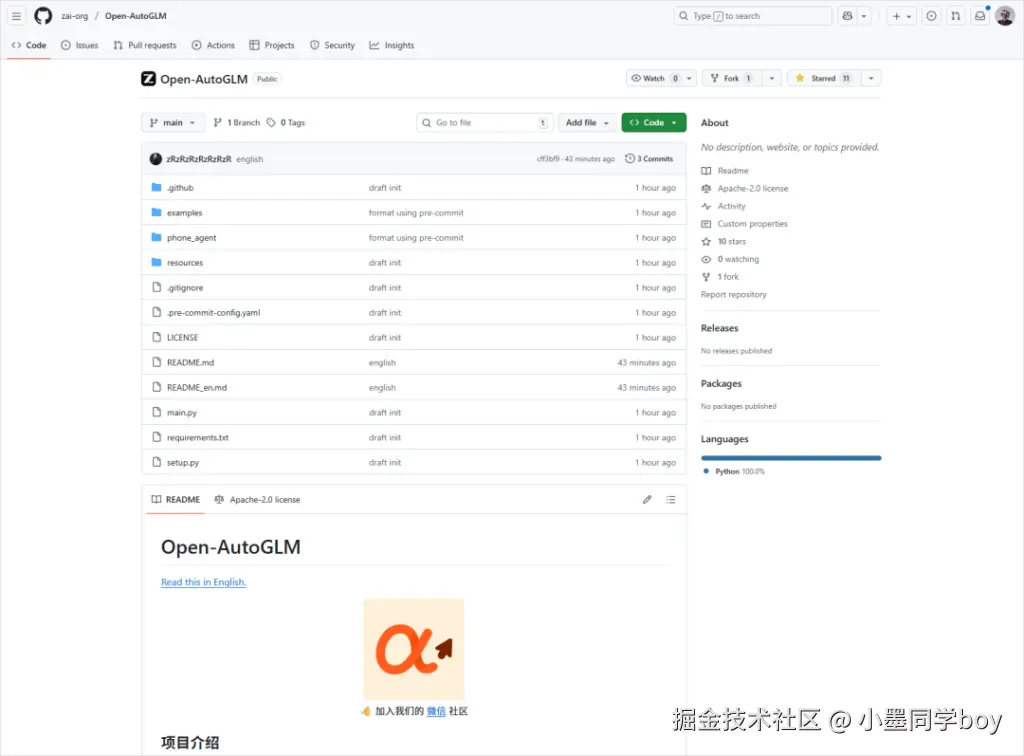Open the Insights tab

tap(392, 45)
